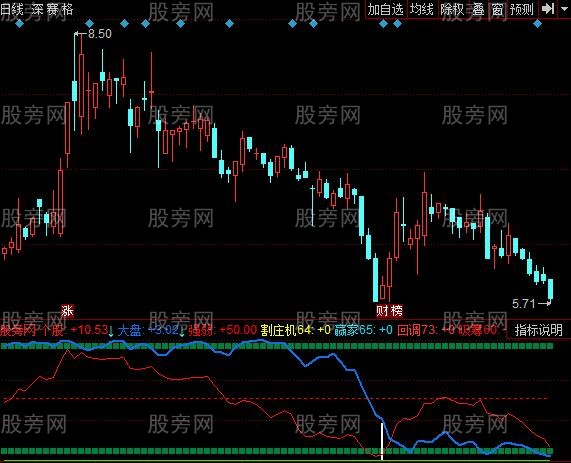Toggle the 预测 forecast option
Image resolution: width=571 pixels, height=463 pixels.
[x=522, y=9]
